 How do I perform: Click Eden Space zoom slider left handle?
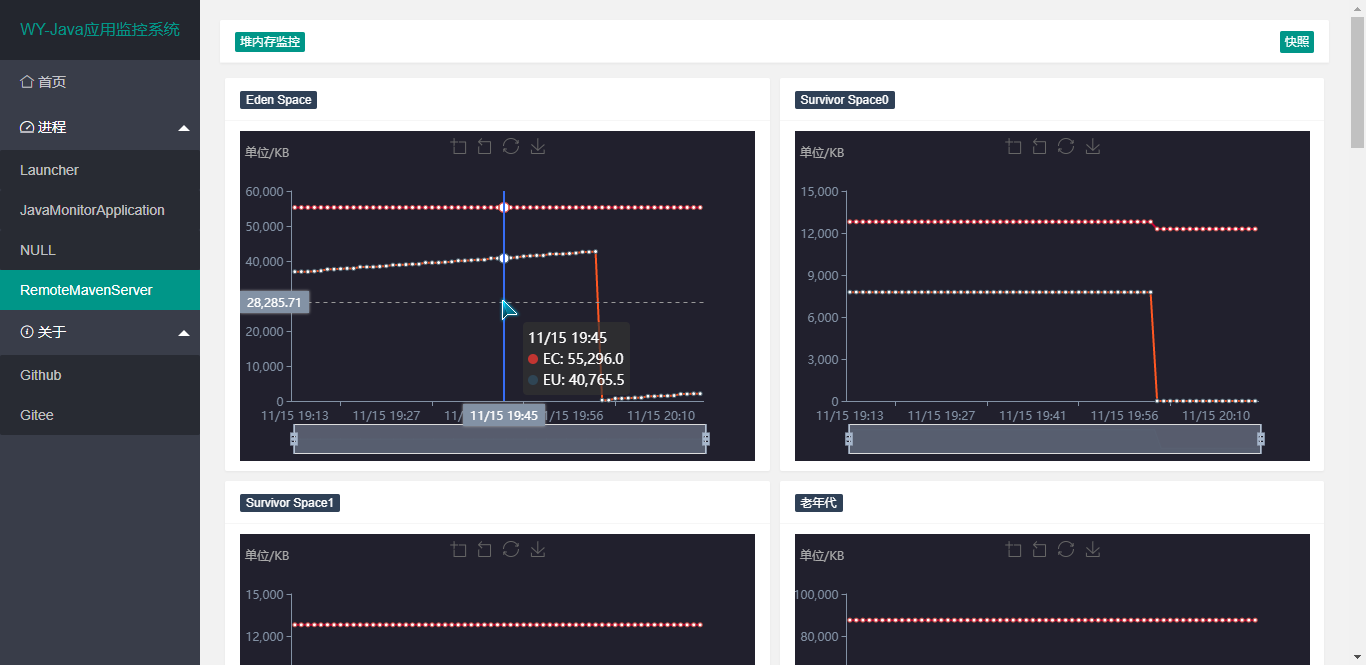294,439
